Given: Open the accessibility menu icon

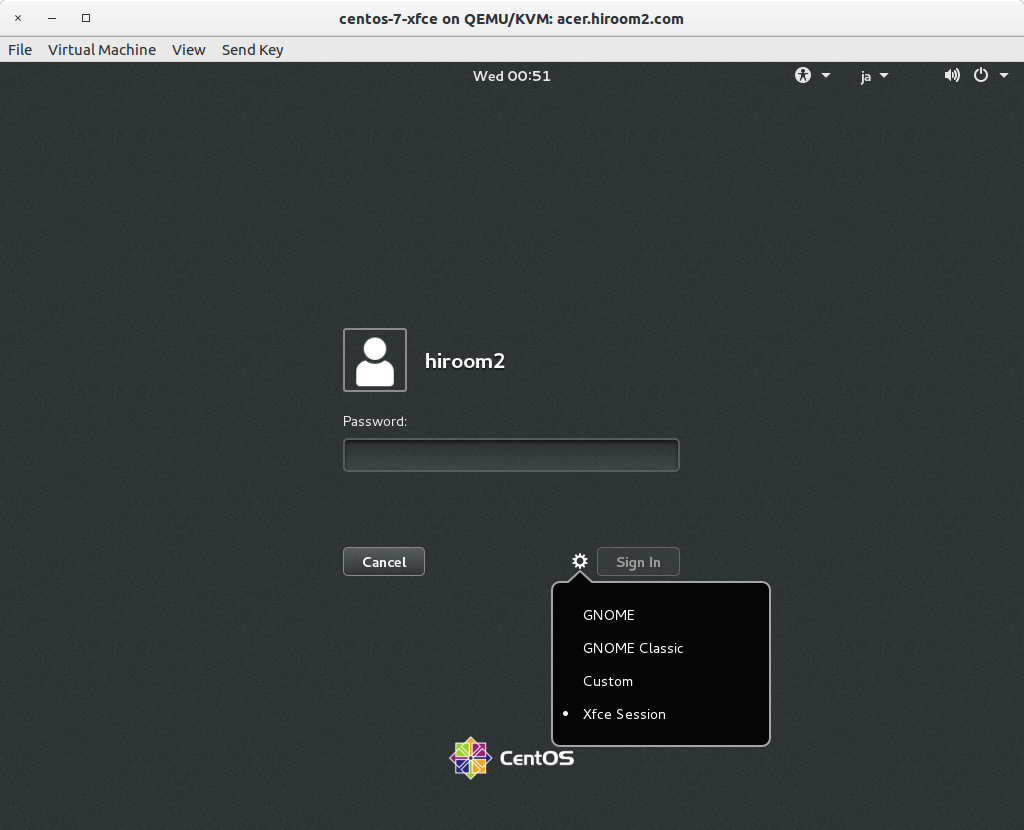Looking at the screenshot, I should (x=802, y=75).
